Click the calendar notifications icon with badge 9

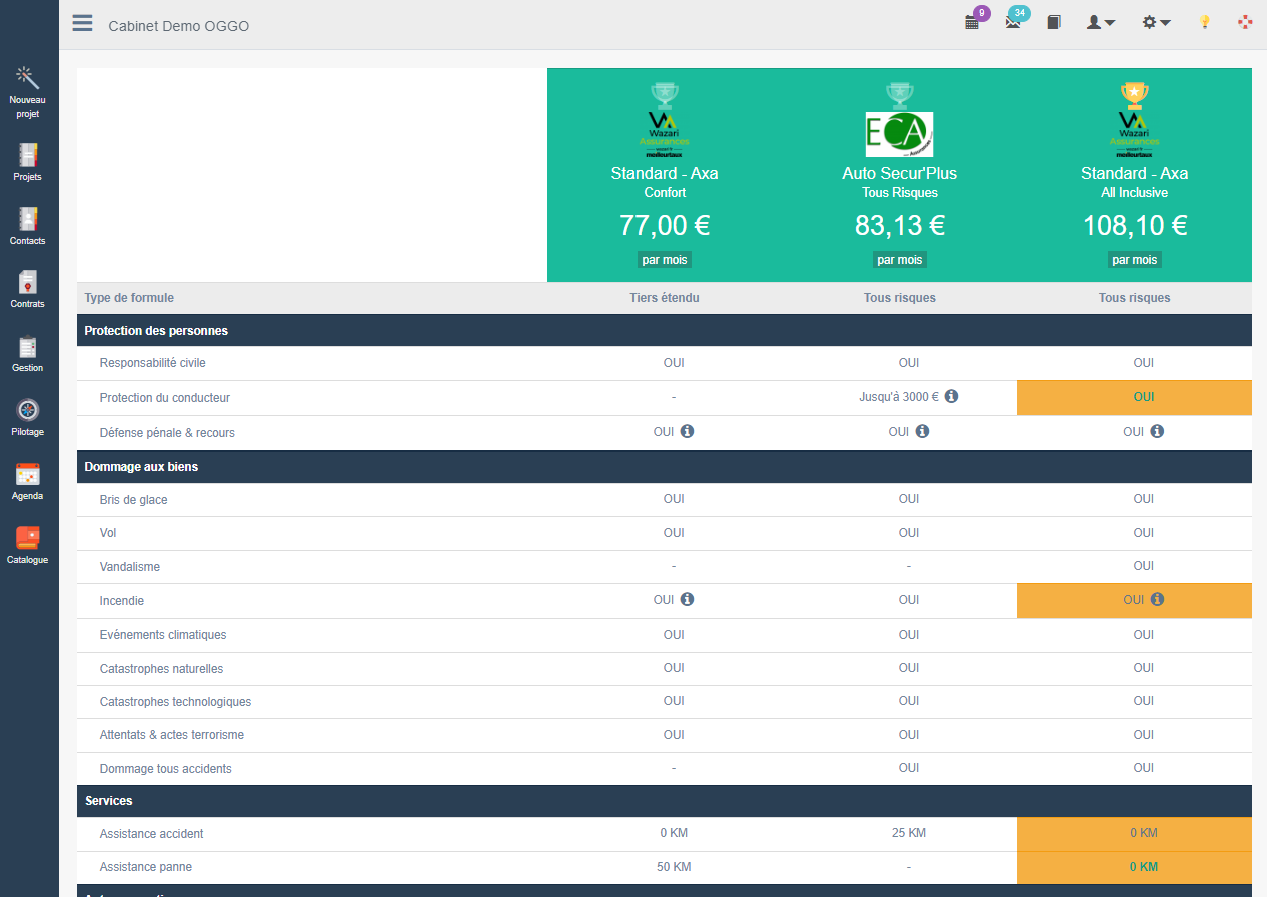[972, 22]
